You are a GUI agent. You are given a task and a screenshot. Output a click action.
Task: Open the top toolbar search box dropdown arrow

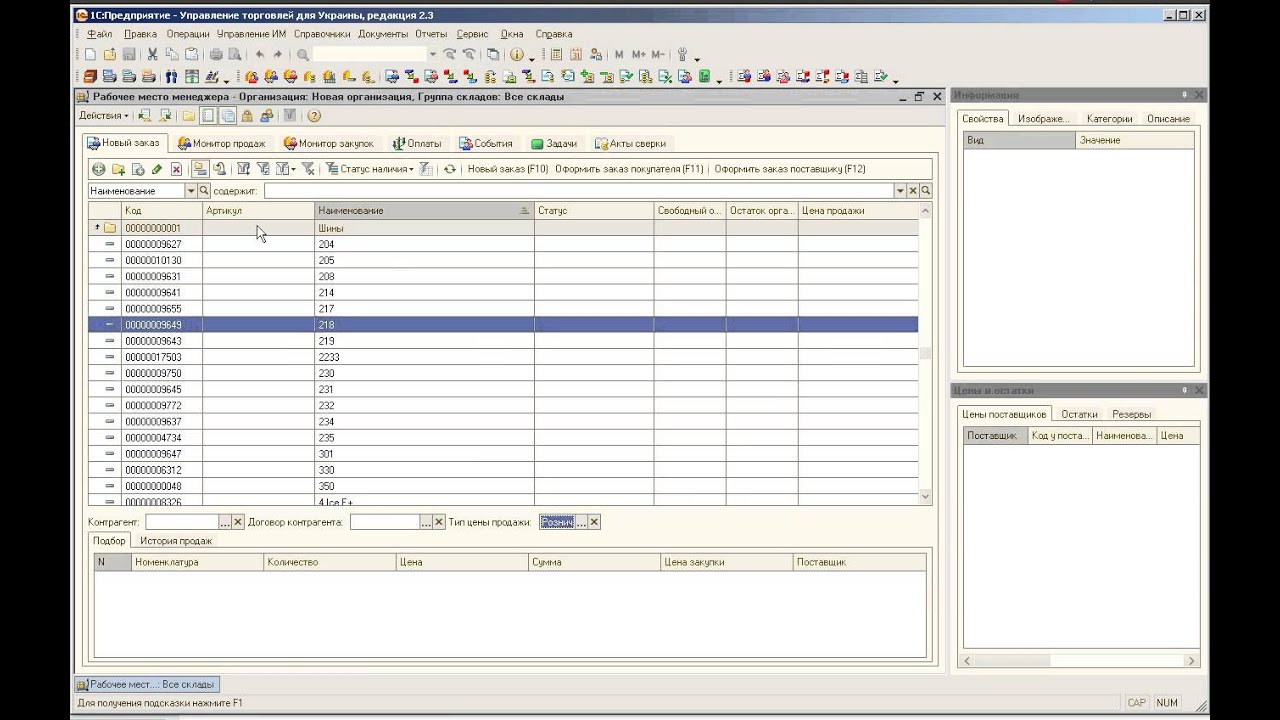click(433, 54)
